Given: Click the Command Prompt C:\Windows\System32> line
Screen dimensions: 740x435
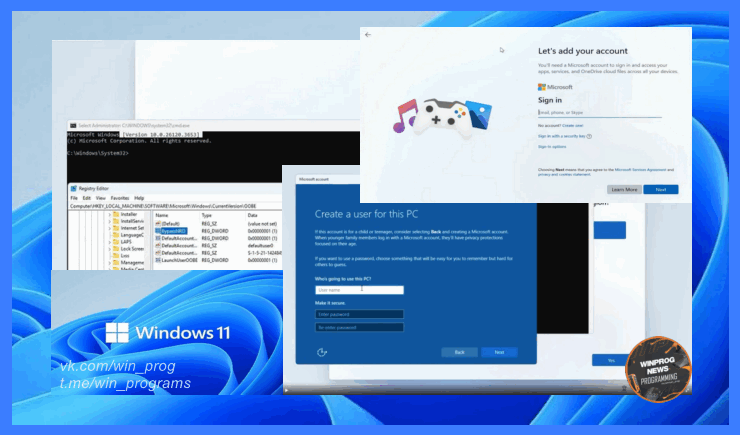Looking at the screenshot, I should click(x=98, y=153).
